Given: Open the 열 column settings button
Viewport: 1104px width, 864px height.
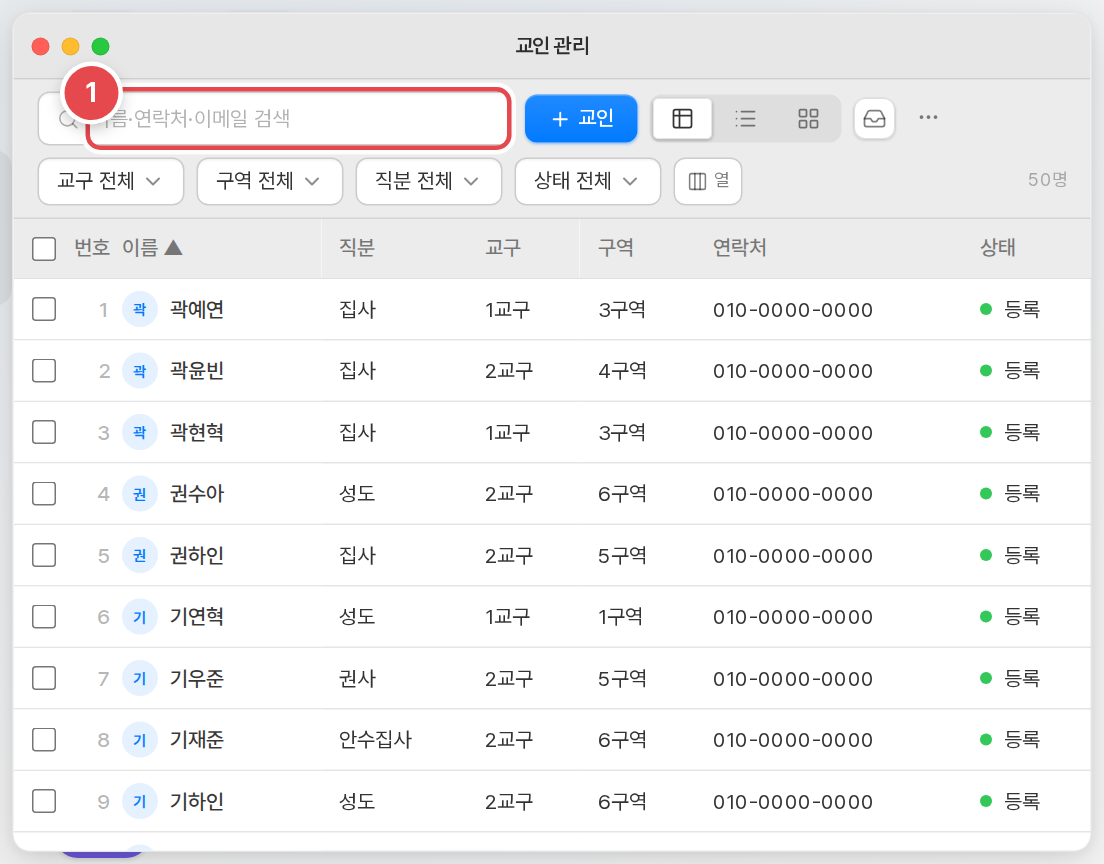Looking at the screenshot, I should (708, 182).
